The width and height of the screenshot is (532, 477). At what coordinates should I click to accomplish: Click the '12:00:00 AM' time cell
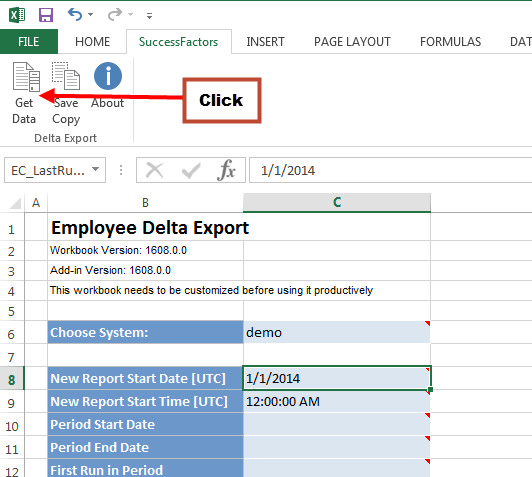(337, 401)
